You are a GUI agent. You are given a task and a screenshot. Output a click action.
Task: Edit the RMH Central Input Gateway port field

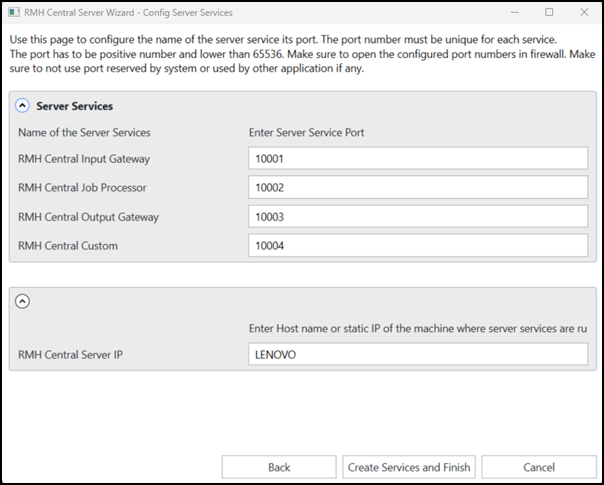(418, 158)
